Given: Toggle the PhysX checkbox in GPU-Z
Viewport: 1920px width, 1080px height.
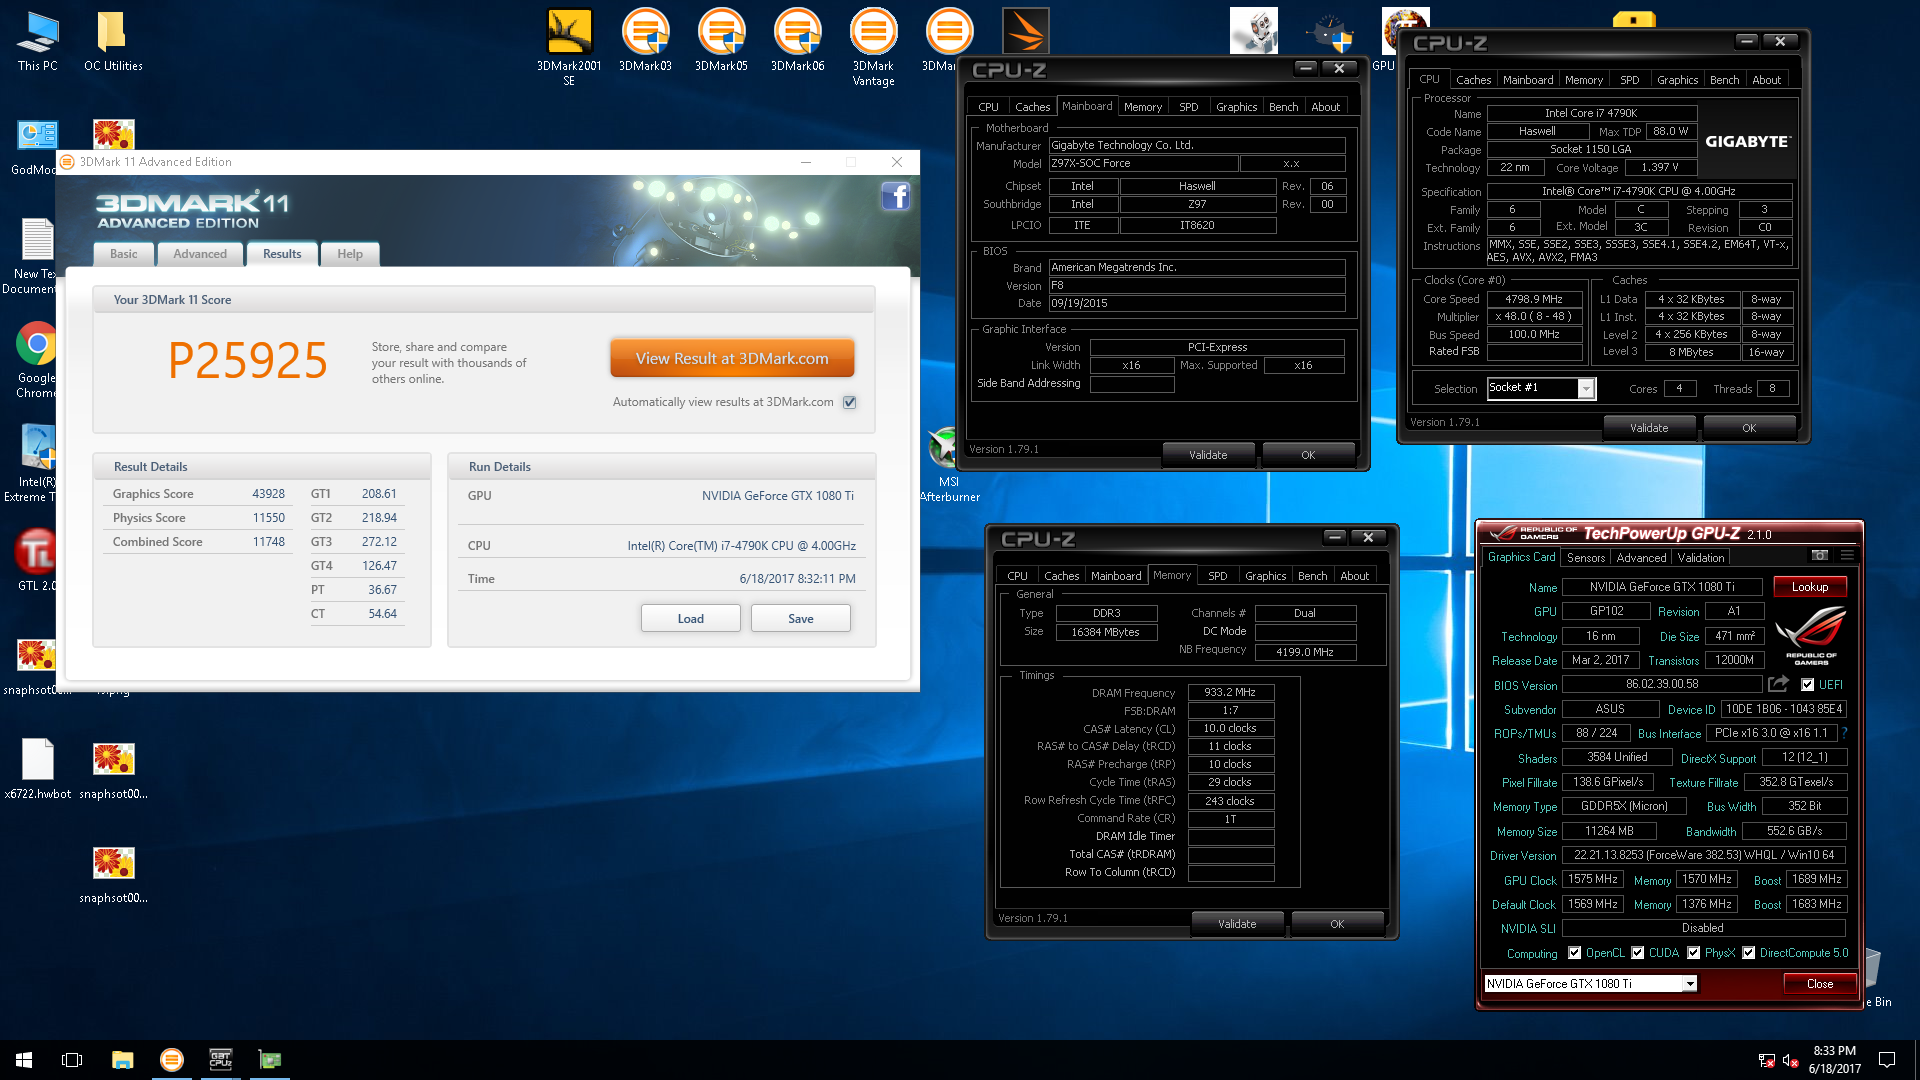Looking at the screenshot, I should tap(1693, 953).
